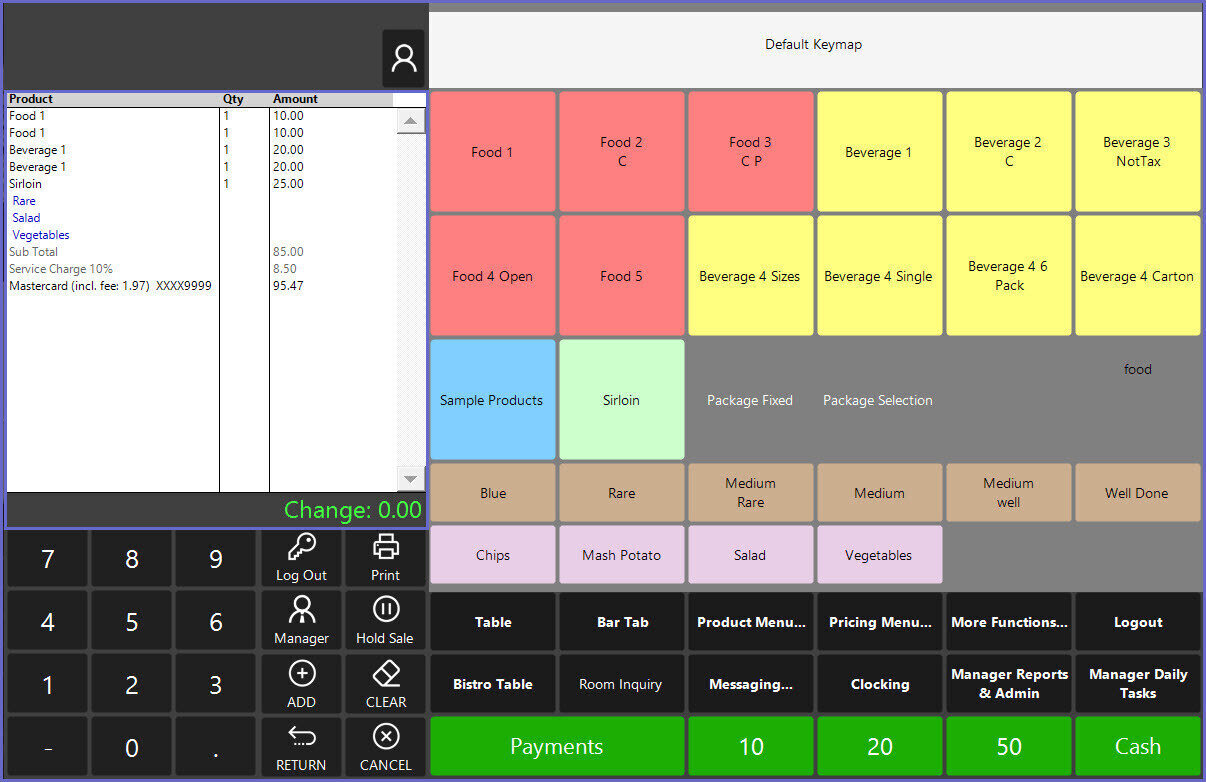Select the Sirloin line in receipt
Screen dimensions: 1206x782
coord(26,184)
